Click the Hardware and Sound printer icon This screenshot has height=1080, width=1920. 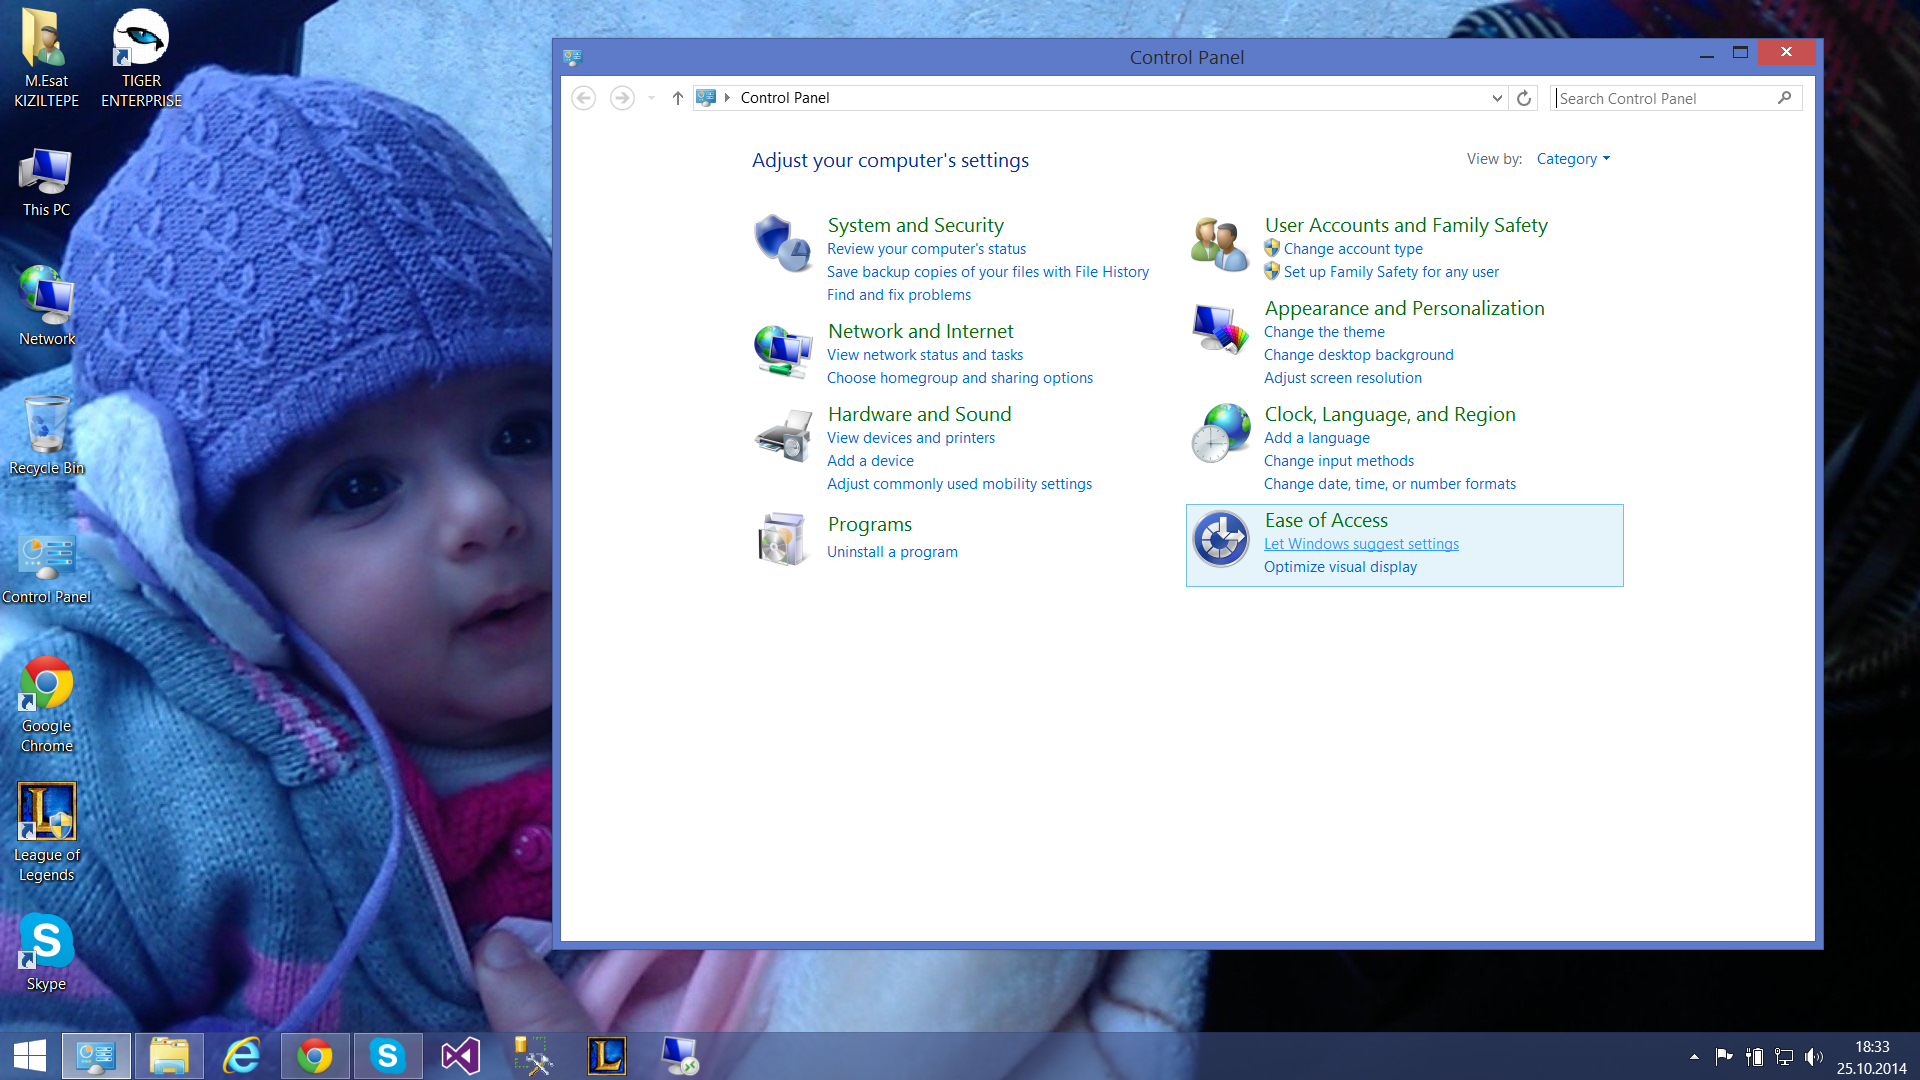click(x=782, y=435)
